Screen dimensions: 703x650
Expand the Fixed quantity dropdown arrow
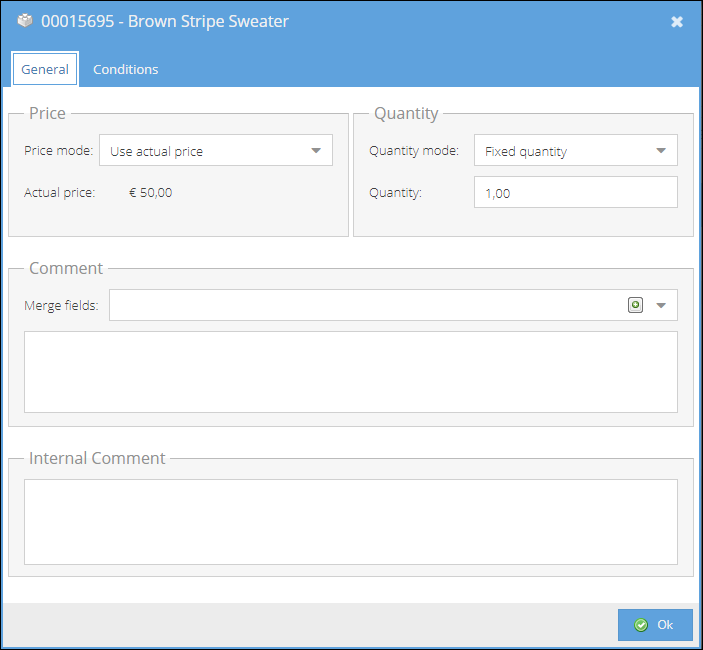(x=661, y=151)
